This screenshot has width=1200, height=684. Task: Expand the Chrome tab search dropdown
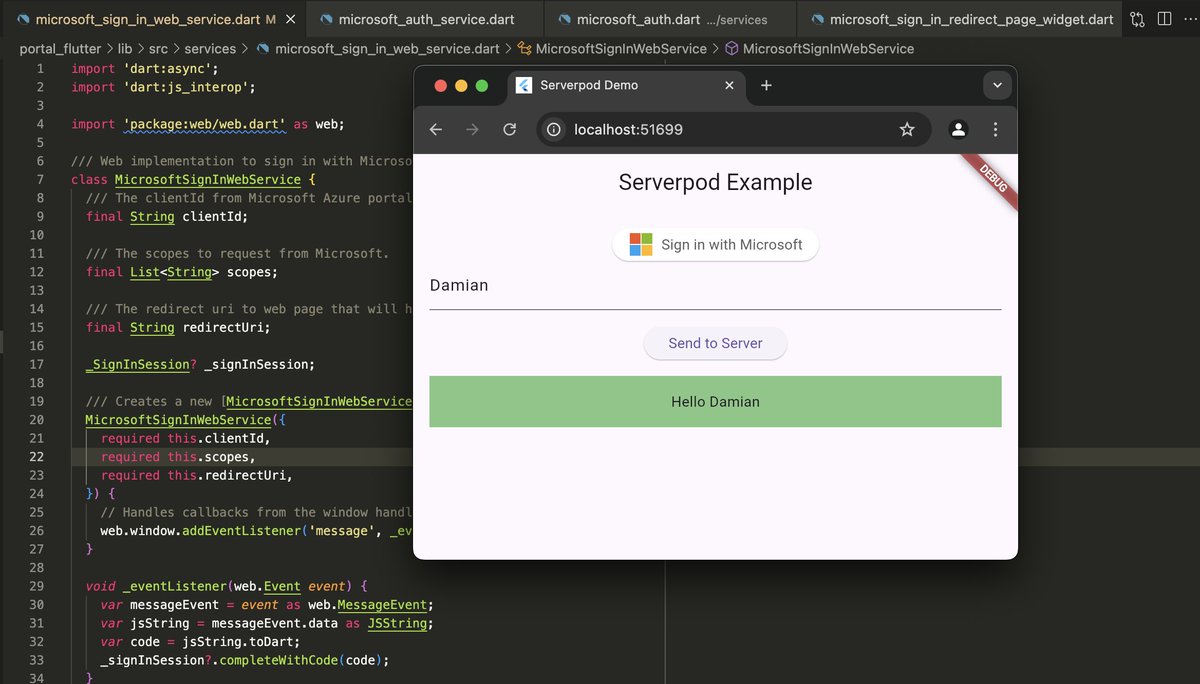coord(997,86)
